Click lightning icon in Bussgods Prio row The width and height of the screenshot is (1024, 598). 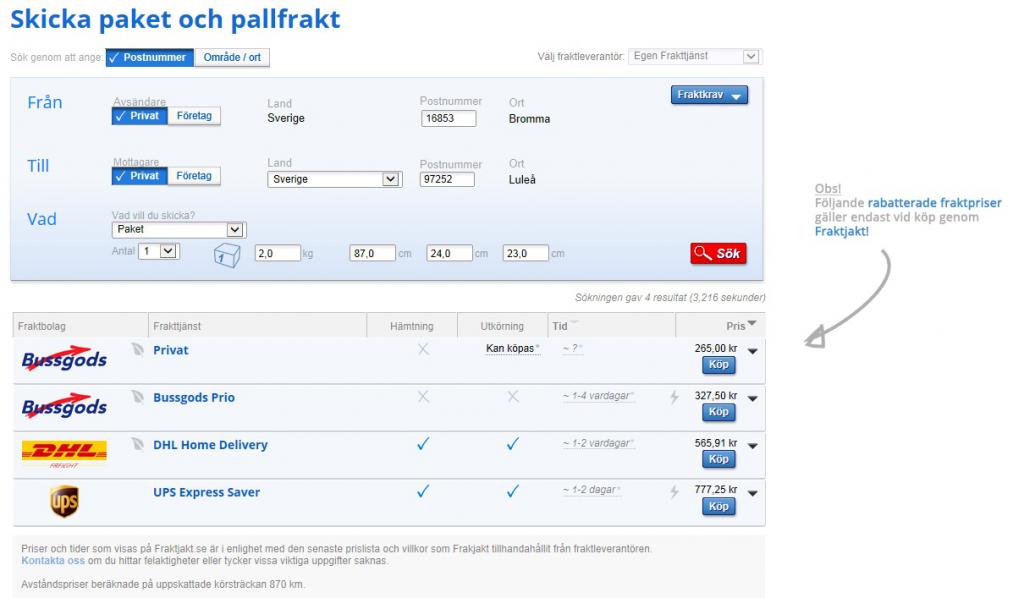coord(674,397)
